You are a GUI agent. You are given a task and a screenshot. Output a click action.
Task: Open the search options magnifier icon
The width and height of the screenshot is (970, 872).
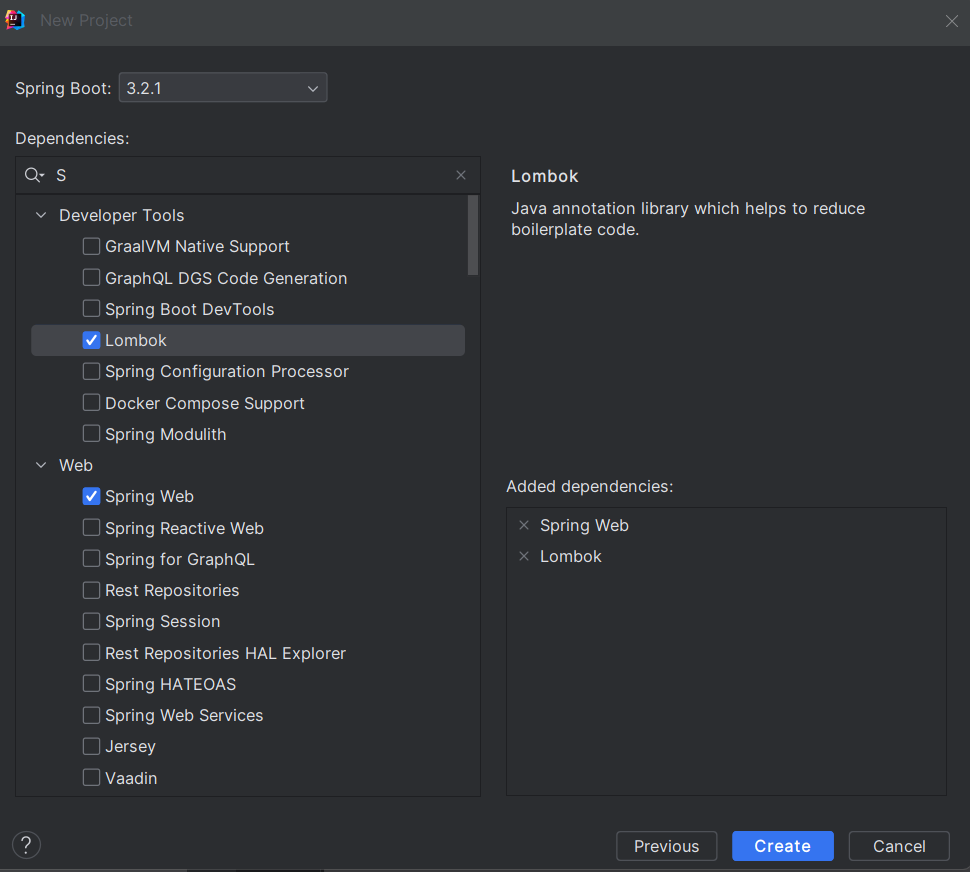(34, 176)
